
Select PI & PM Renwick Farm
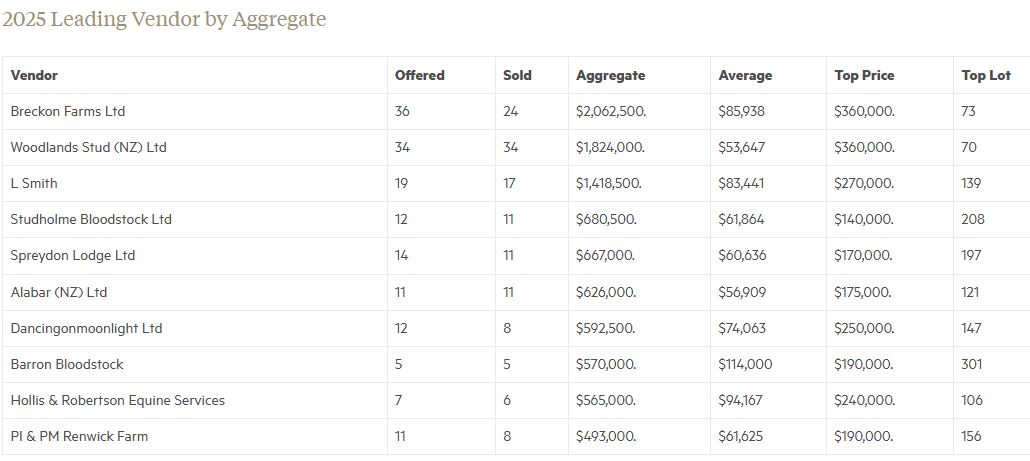click(79, 436)
